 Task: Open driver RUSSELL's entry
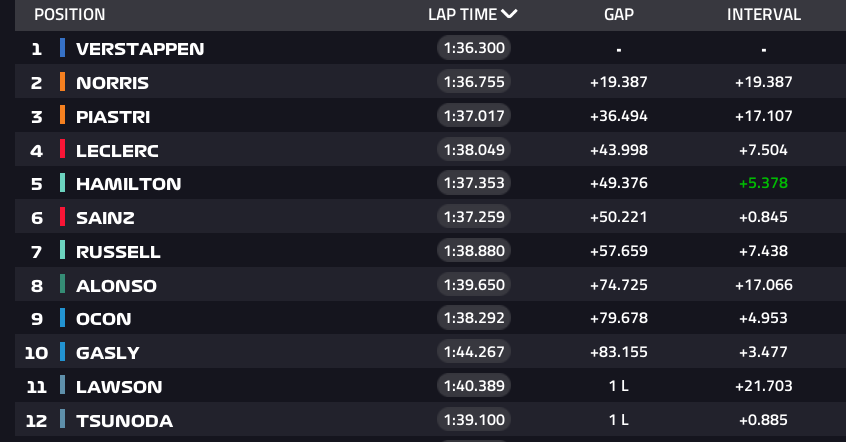point(118,252)
